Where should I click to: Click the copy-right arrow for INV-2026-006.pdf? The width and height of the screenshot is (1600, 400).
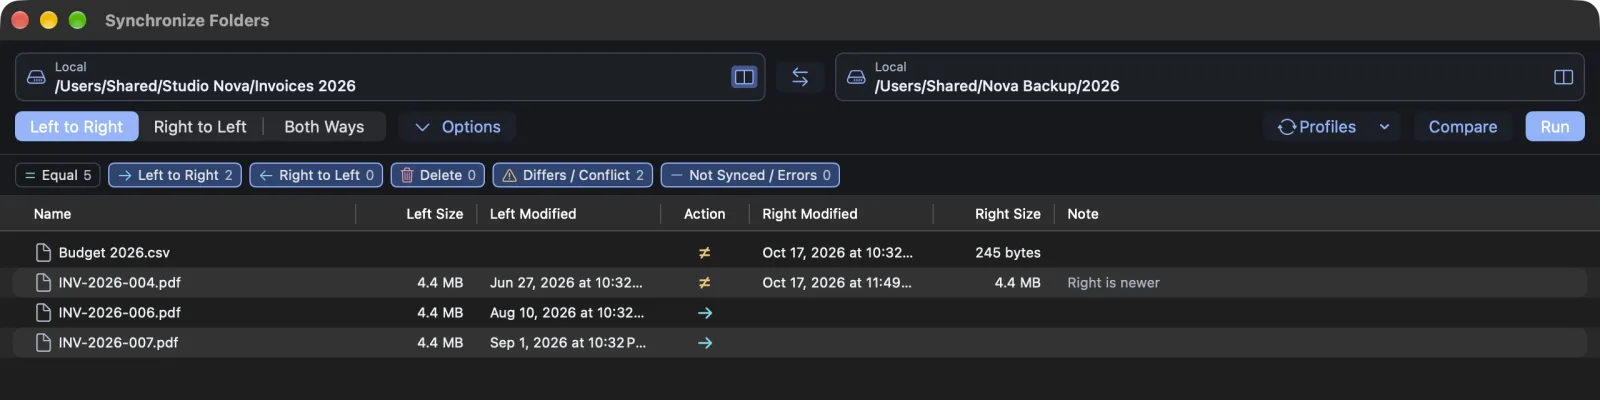[x=705, y=313]
